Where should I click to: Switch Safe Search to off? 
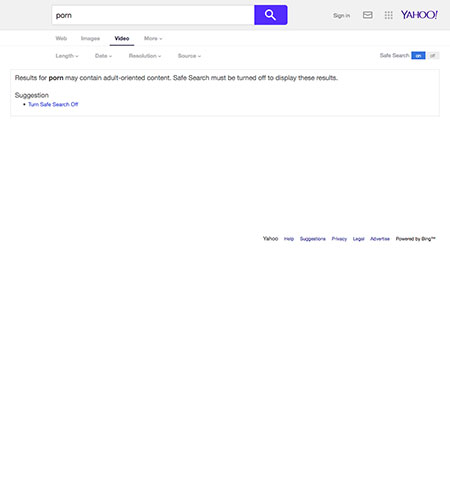[432, 56]
